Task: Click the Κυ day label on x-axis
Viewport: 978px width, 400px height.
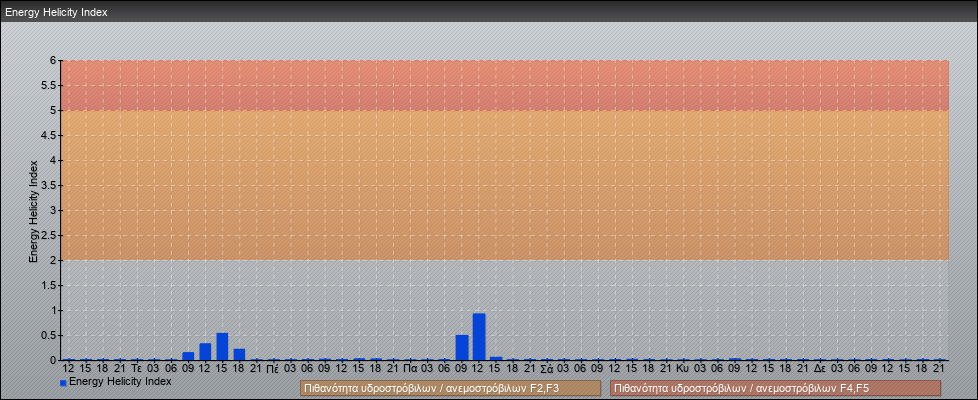Action: point(682,369)
